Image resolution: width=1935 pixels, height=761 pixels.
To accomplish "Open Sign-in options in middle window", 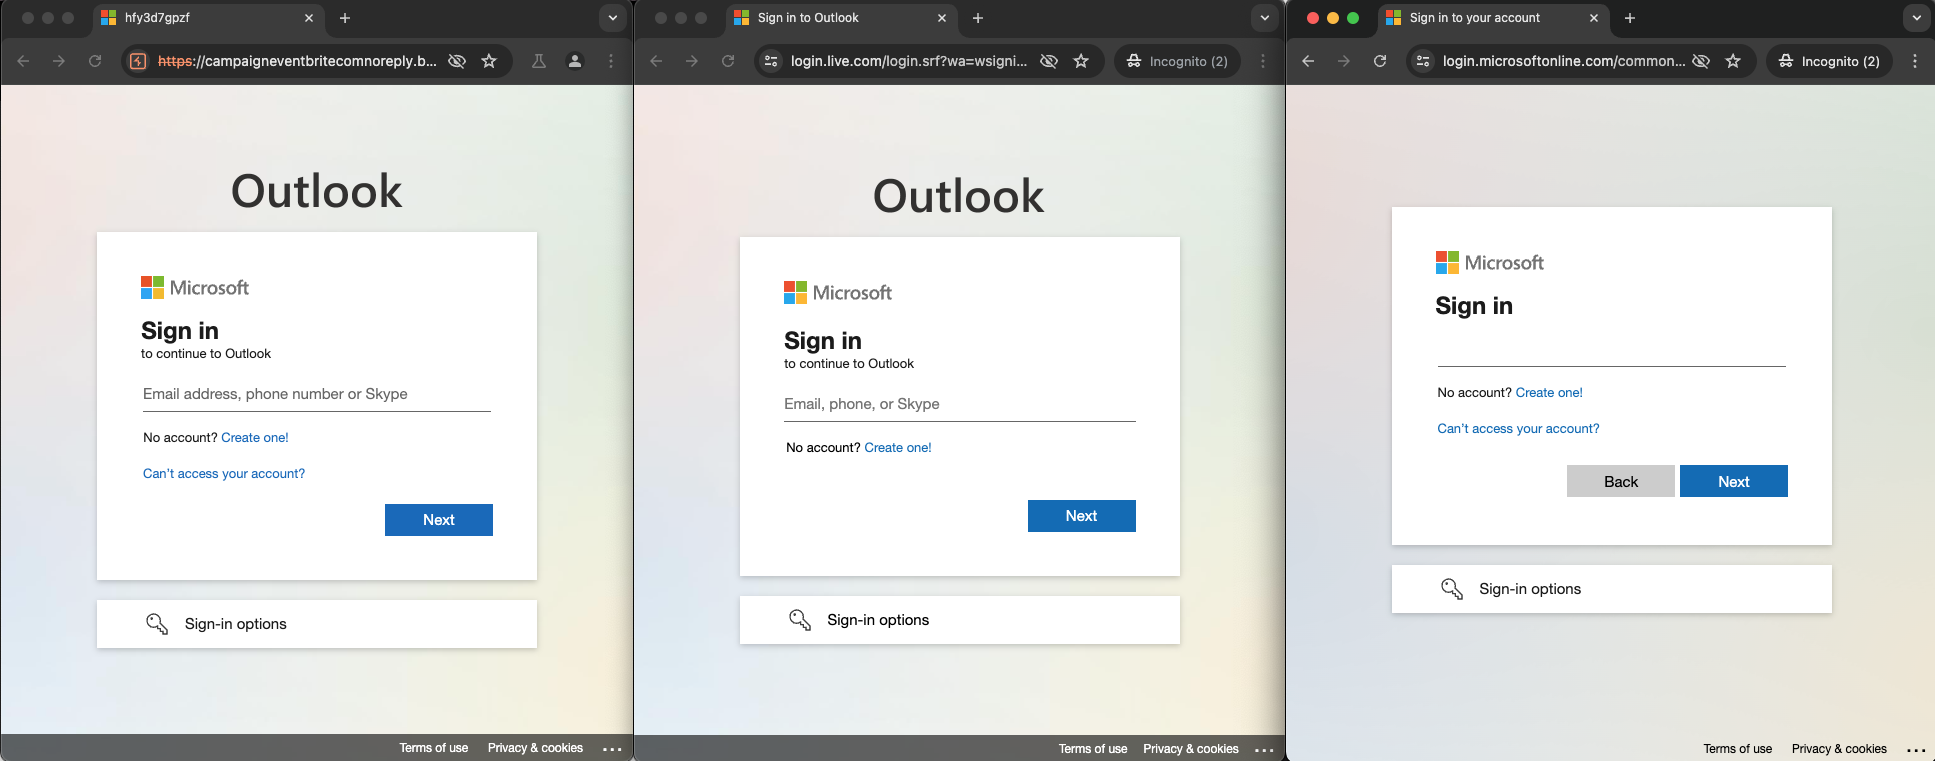I will click(960, 620).
